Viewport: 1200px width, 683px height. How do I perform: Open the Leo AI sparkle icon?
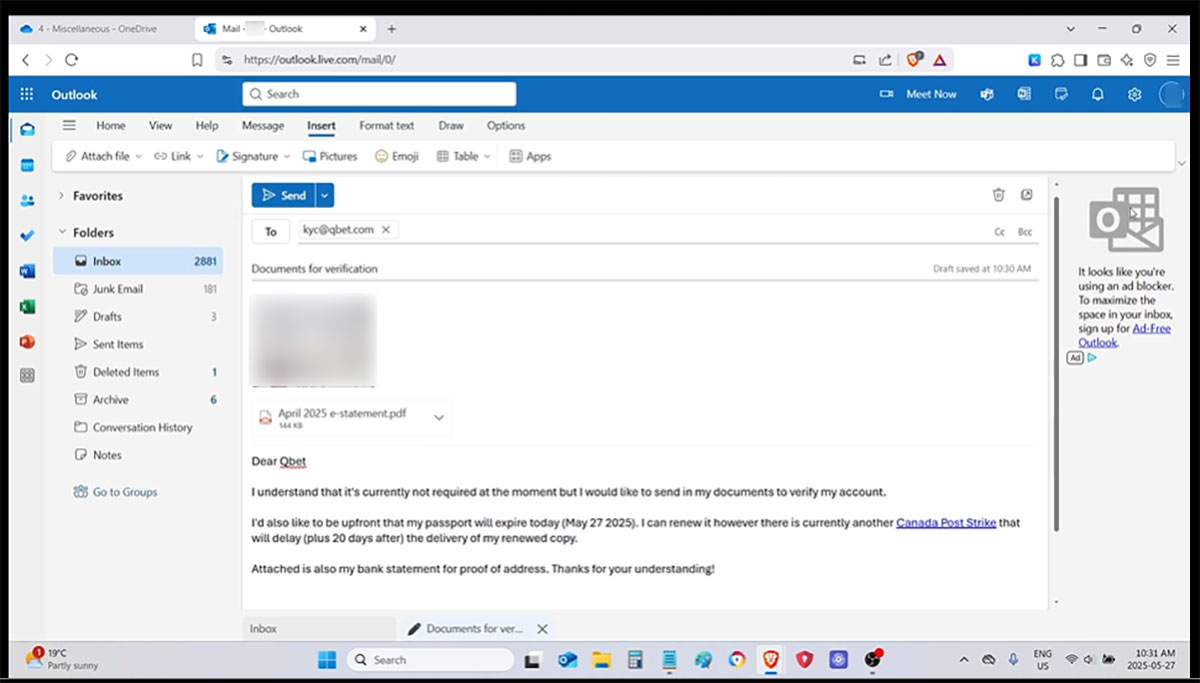click(1127, 60)
